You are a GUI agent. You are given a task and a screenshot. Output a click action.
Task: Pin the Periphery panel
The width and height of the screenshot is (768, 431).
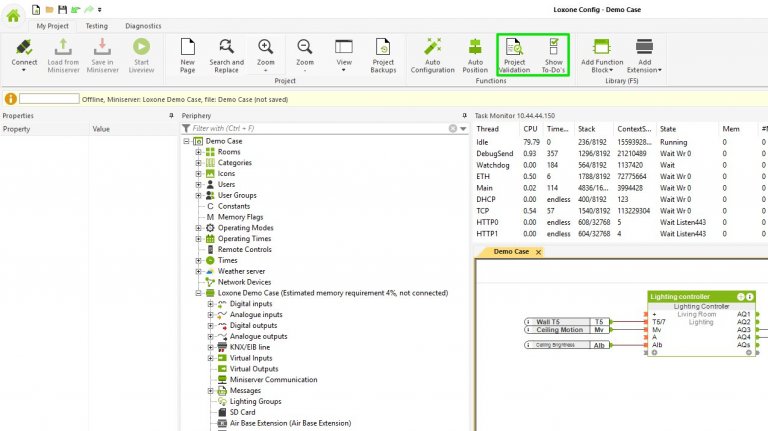[x=464, y=116]
